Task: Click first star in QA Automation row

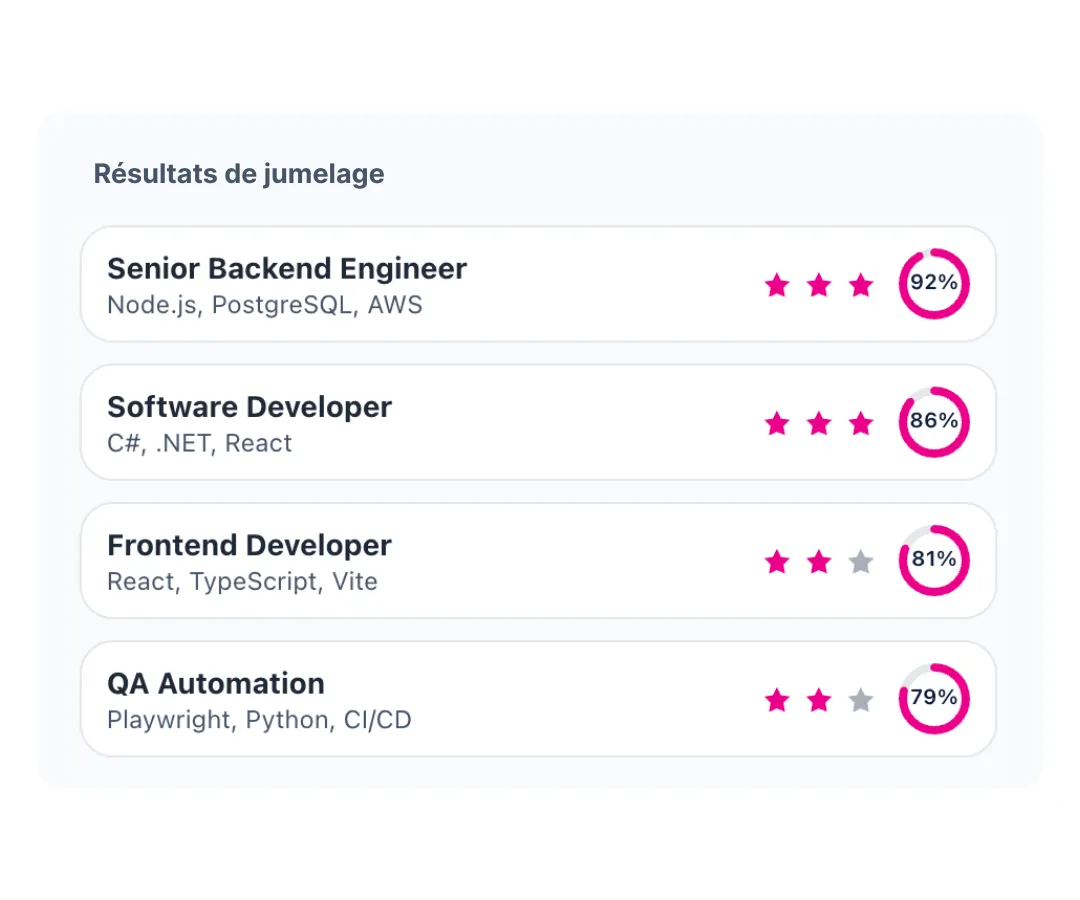Action: [x=777, y=700]
